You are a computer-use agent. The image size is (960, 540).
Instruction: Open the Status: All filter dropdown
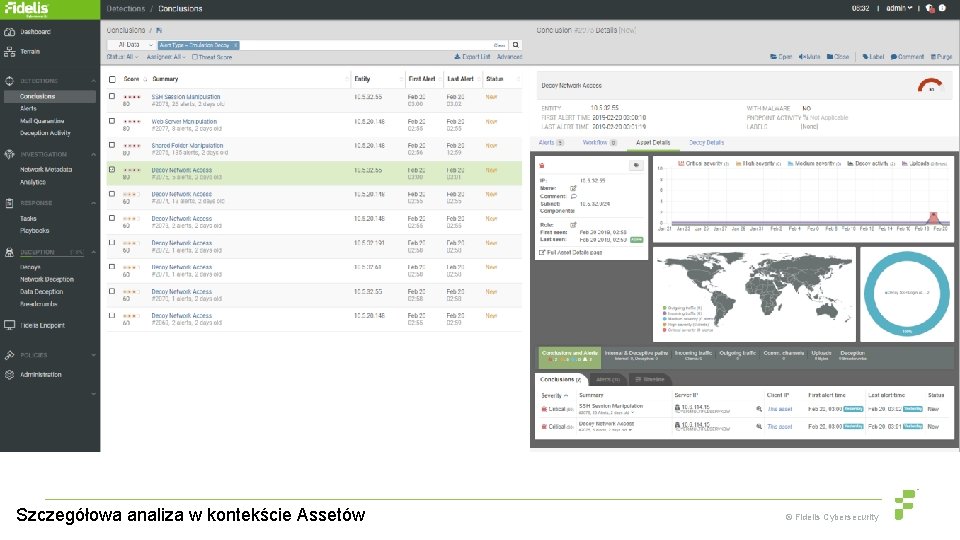[122, 57]
